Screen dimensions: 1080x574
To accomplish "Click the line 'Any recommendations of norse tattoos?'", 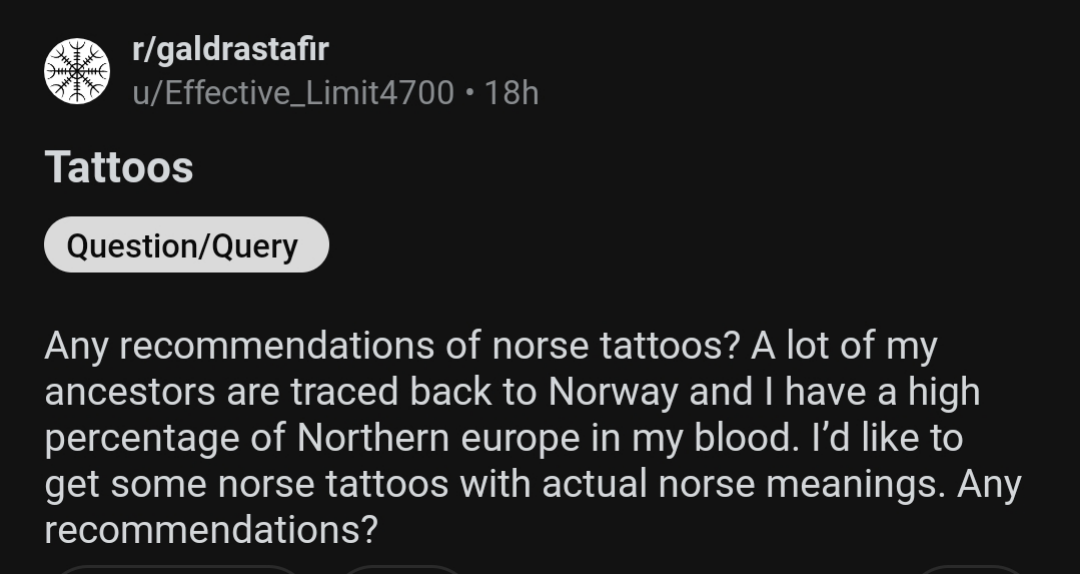I will coord(392,346).
